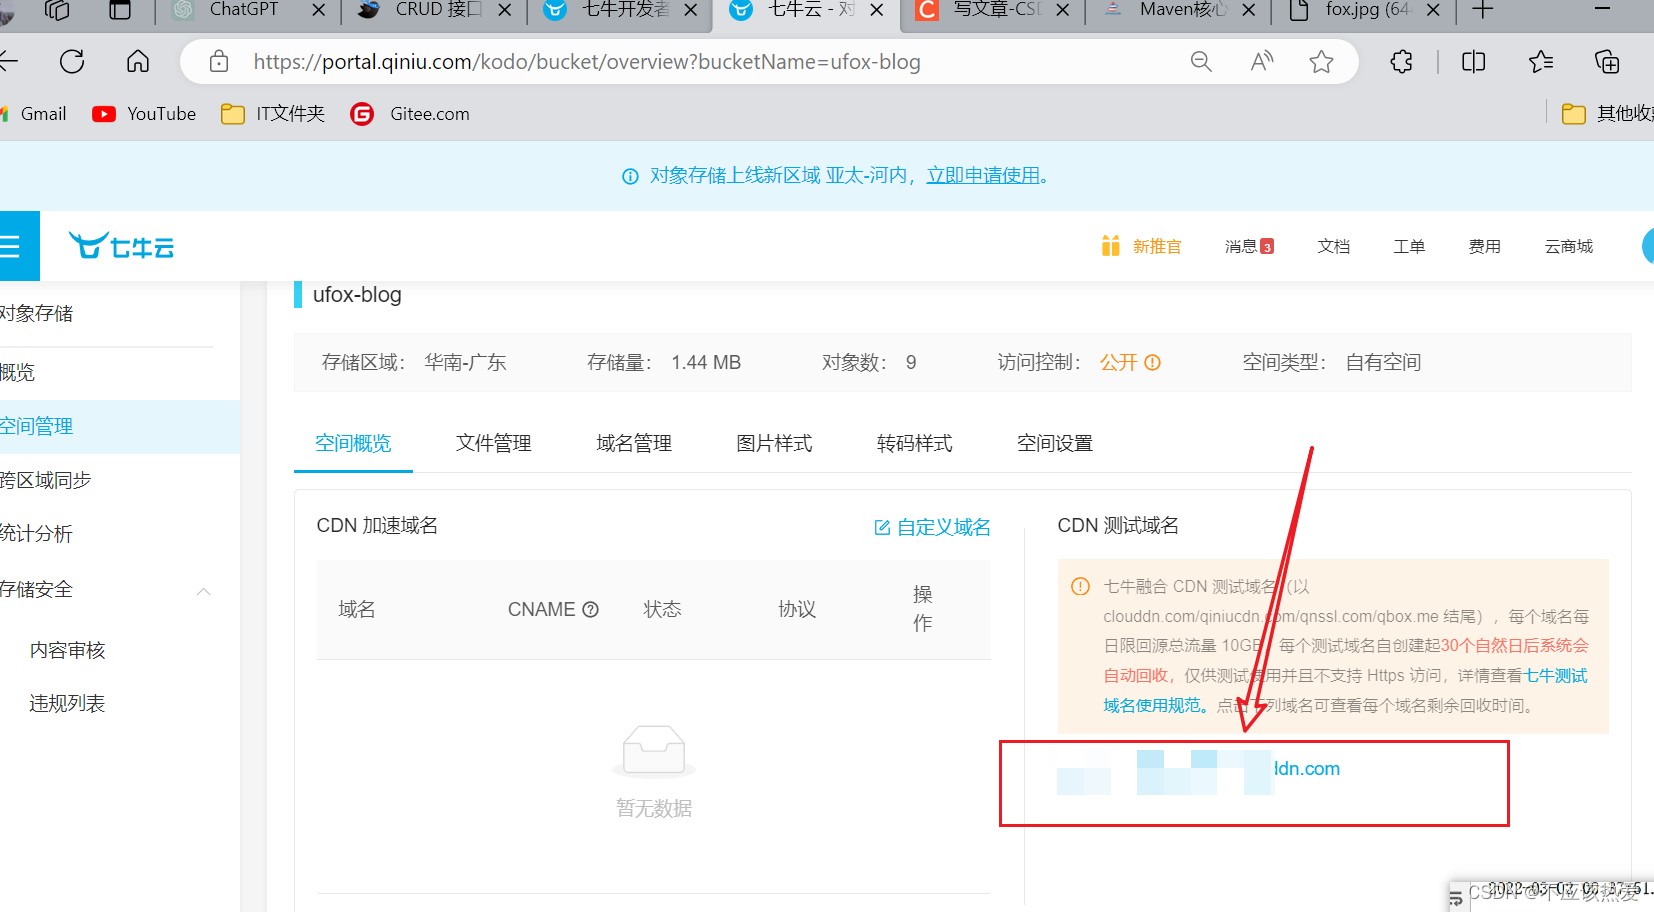The height and width of the screenshot is (912, 1654).
Task: Open 云商城 in the top navigation
Action: pos(1568,246)
